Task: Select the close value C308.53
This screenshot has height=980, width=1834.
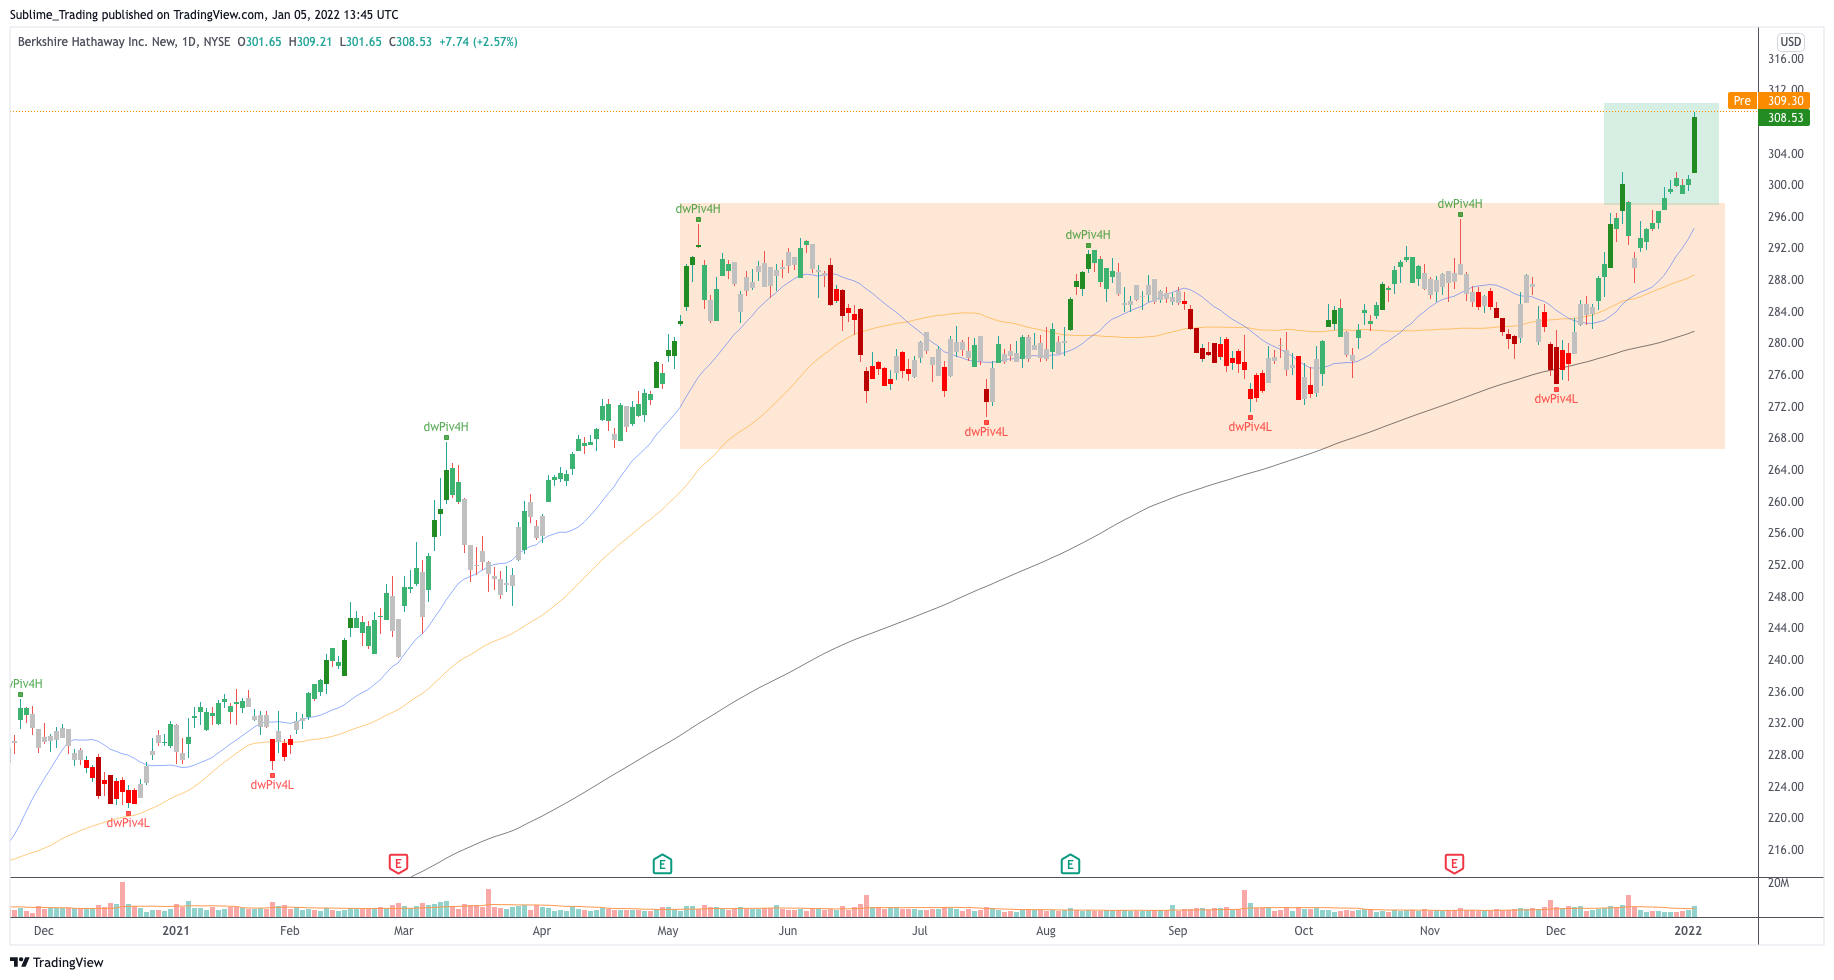Action: [410, 42]
